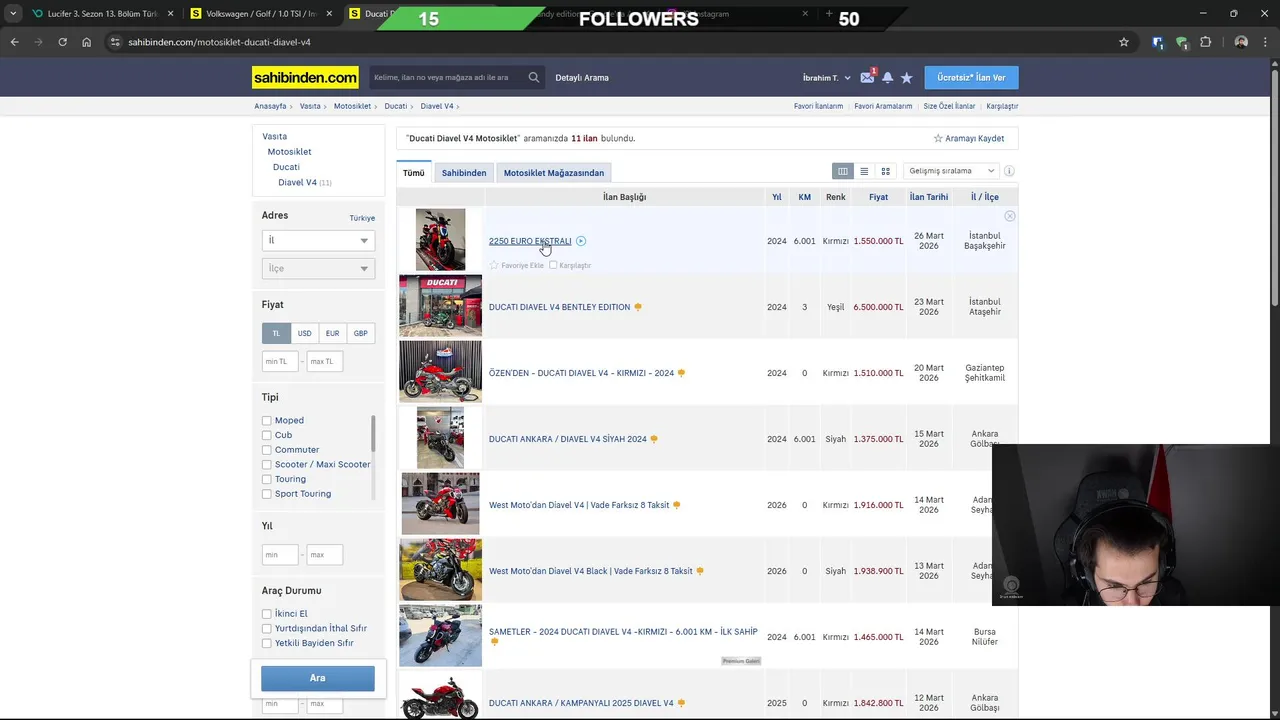Open DUCATI DIAVEL V4 BENTLEY EDITION listing

pyautogui.click(x=559, y=307)
